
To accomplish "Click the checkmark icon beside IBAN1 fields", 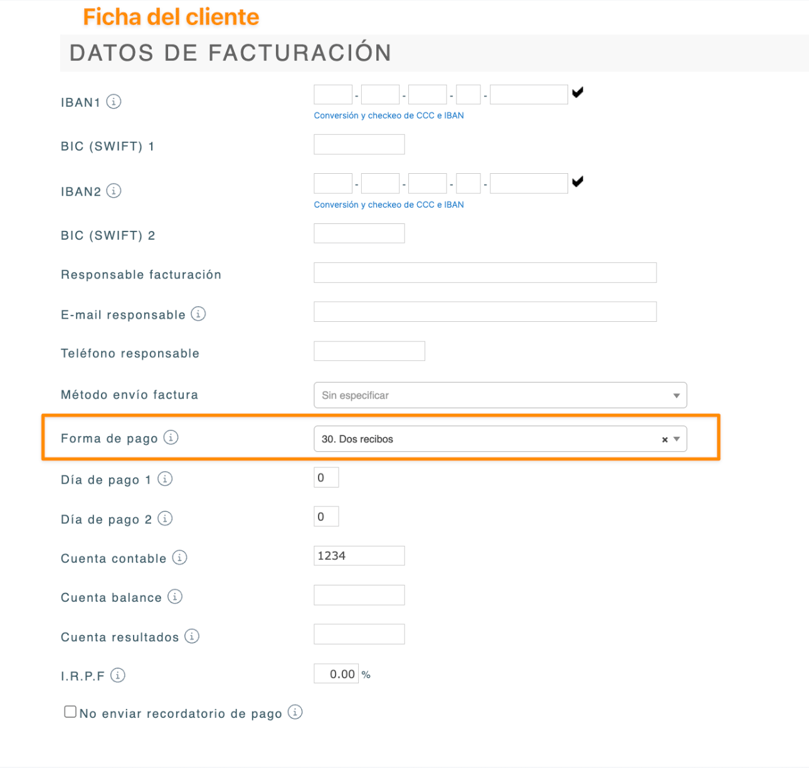I will pyautogui.click(x=577, y=93).
